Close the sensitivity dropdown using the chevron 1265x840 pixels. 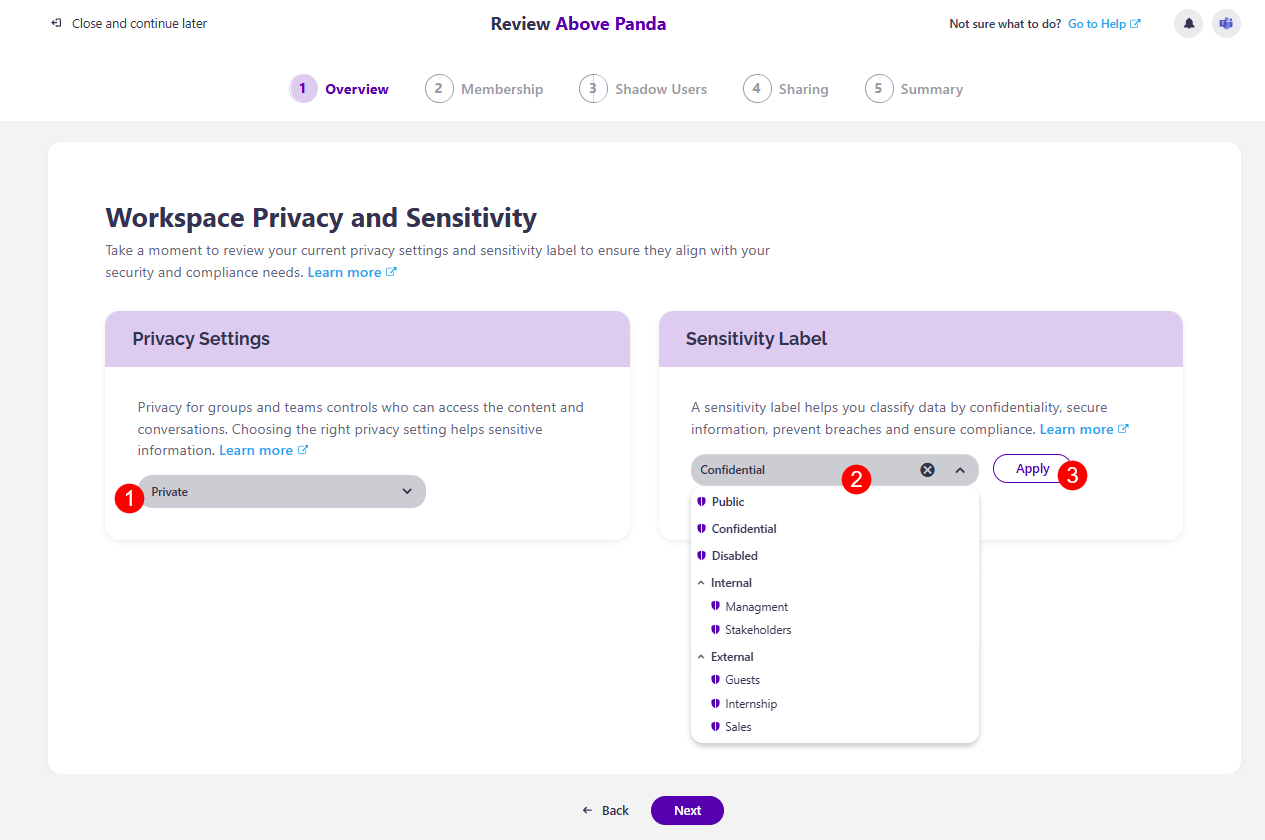click(x=959, y=469)
